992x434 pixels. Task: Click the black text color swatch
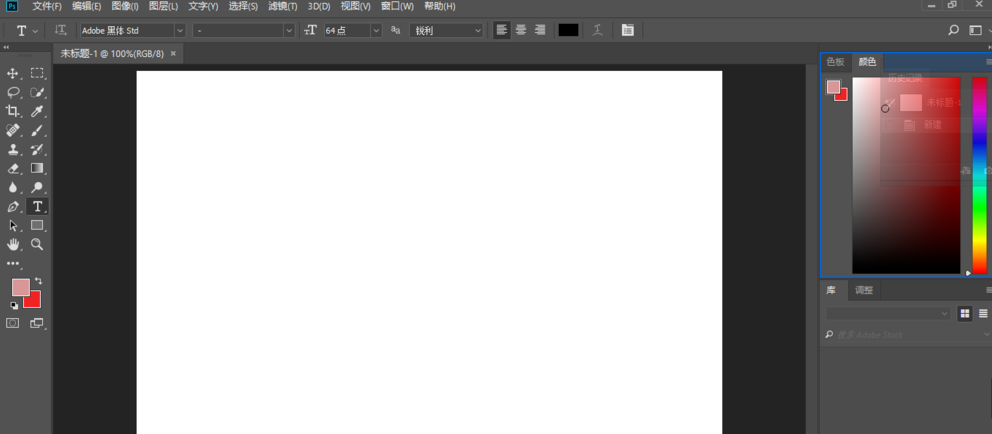tap(568, 30)
